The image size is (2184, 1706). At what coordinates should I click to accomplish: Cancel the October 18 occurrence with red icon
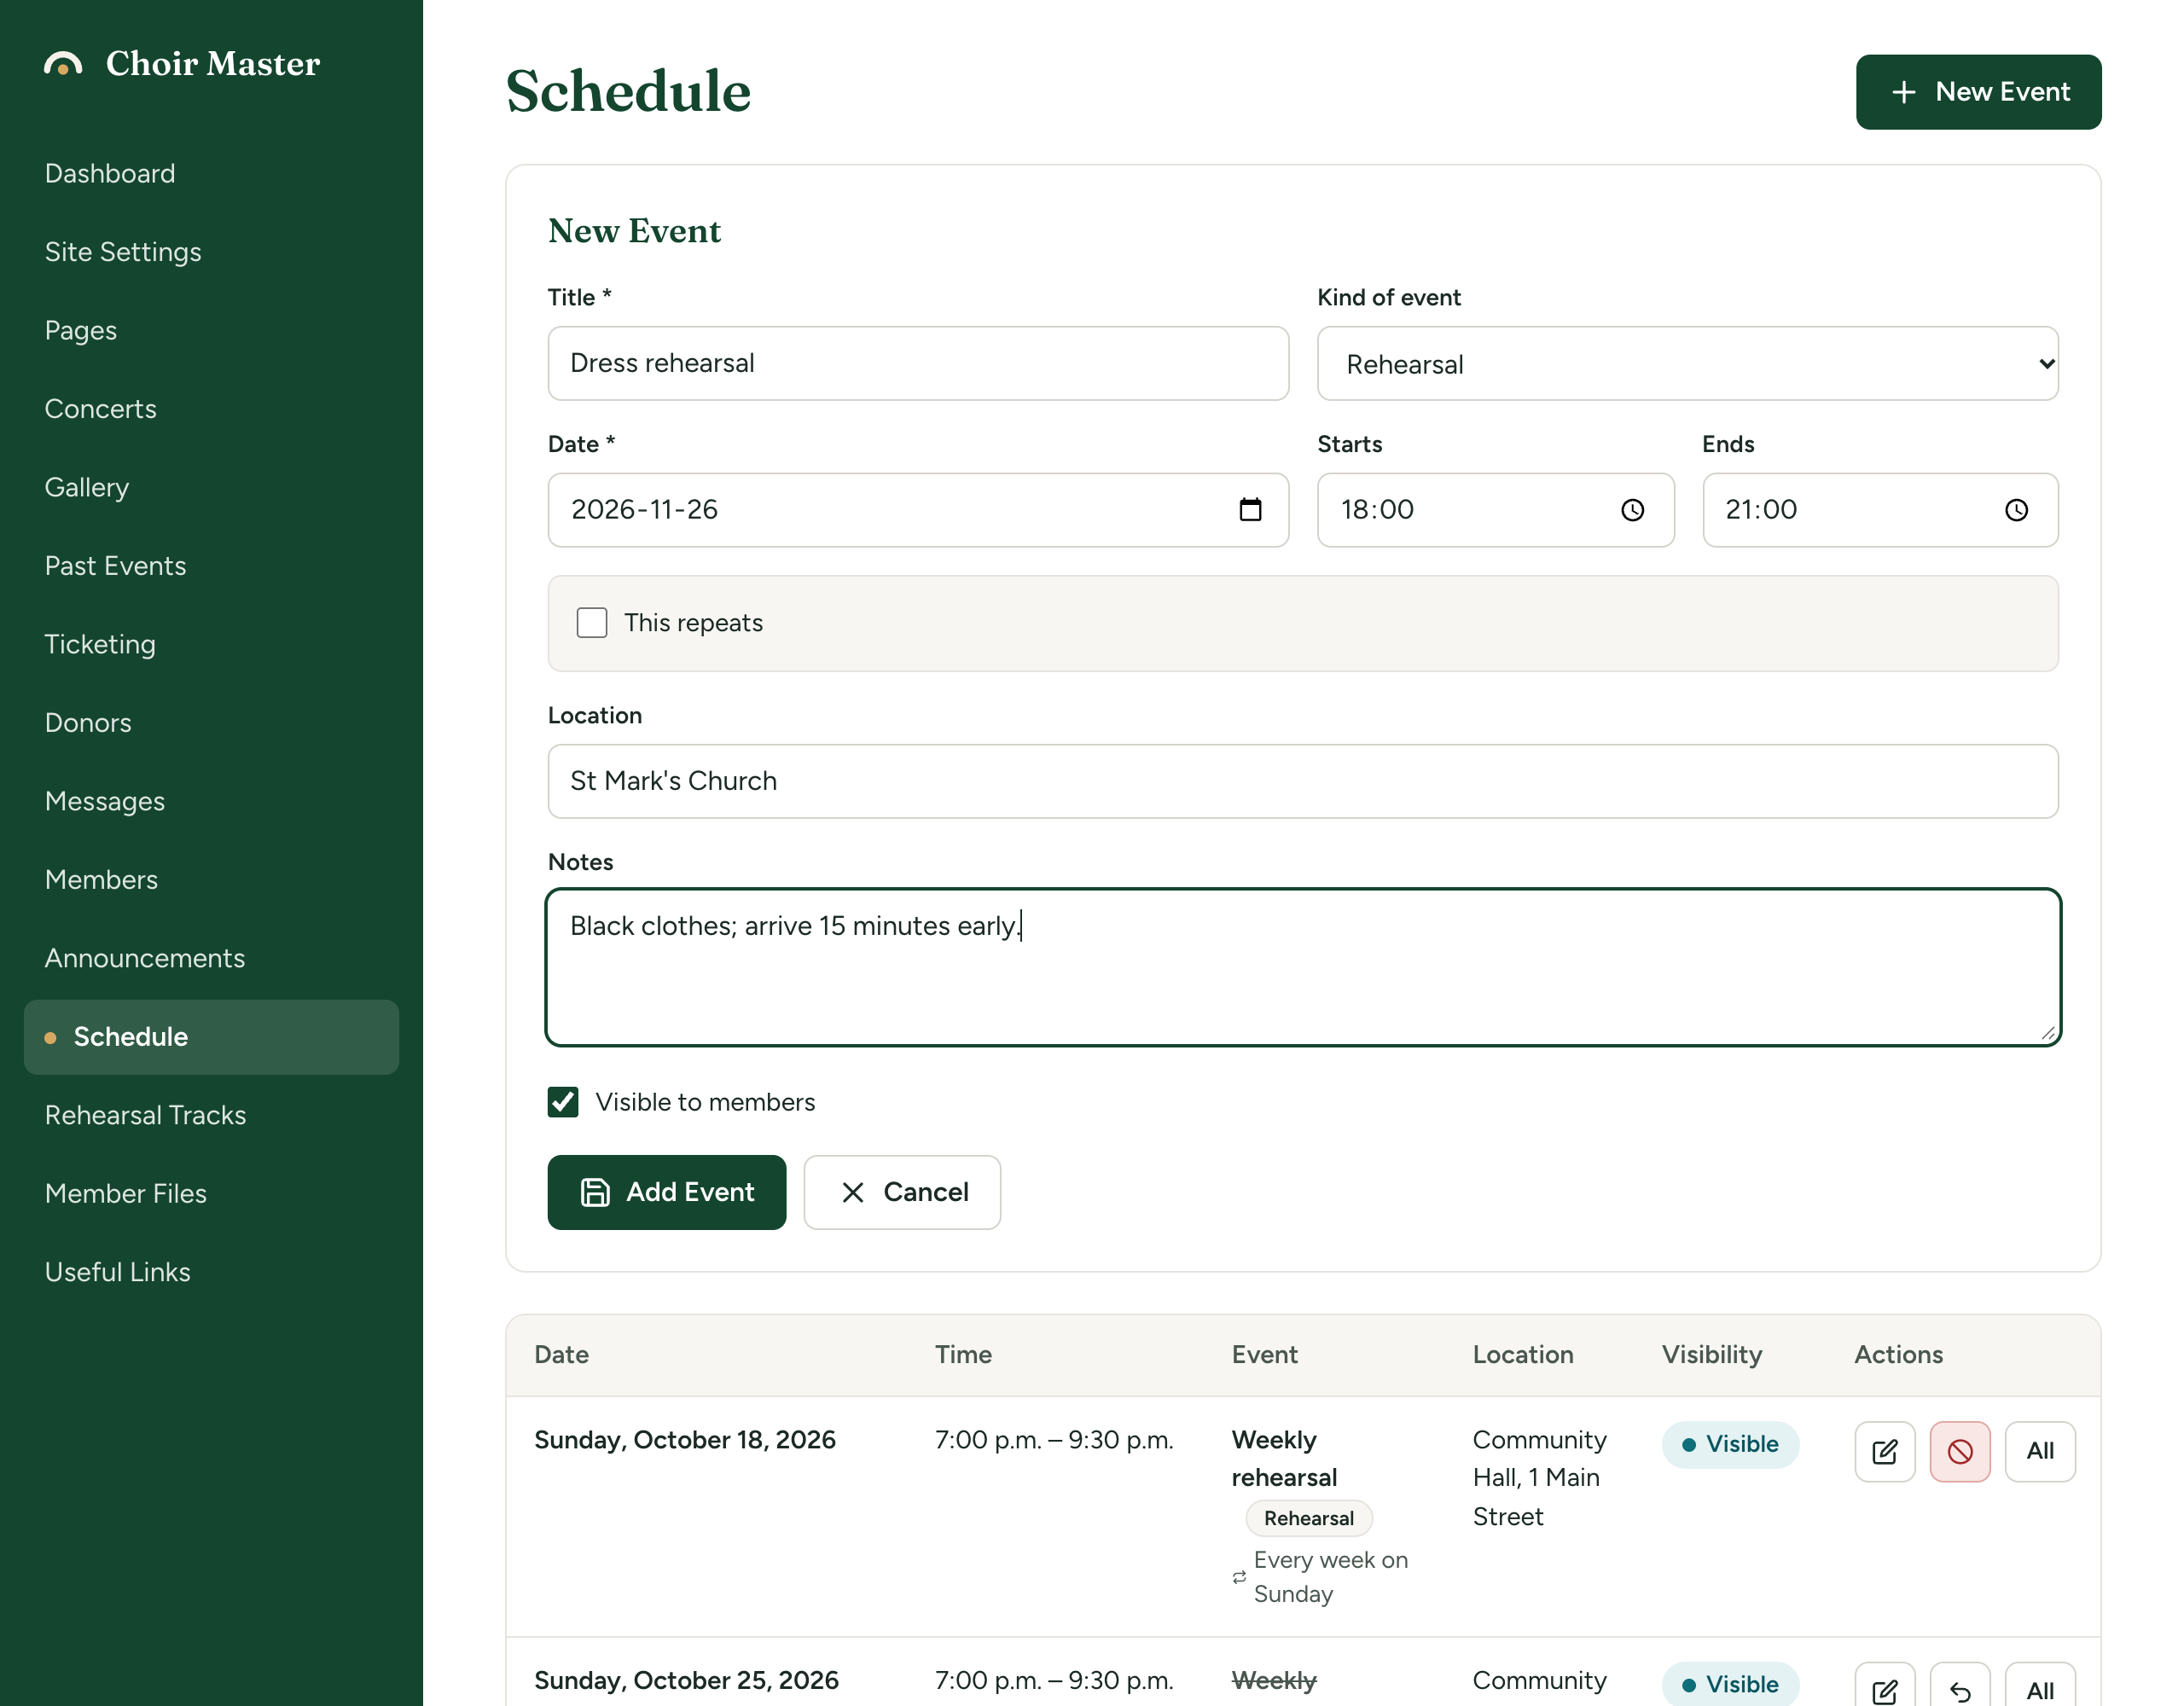[1959, 1451]
